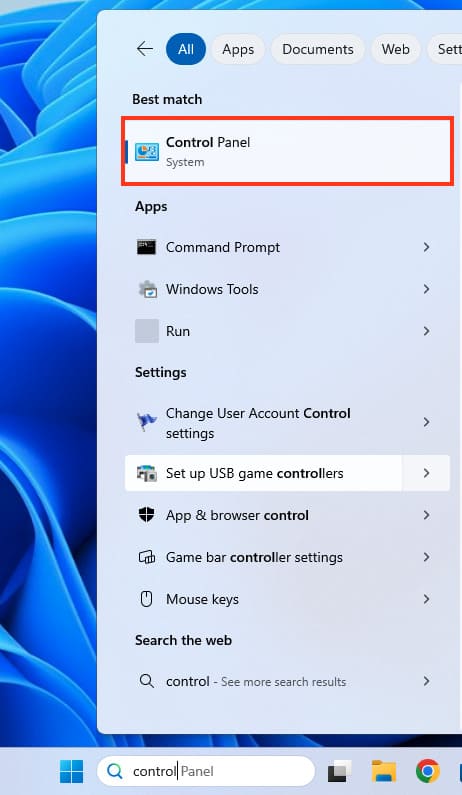Image resolution: width=462 pixels, height=795 pixels.
Task: Click the Command Prompt icon
Action: 147,247
